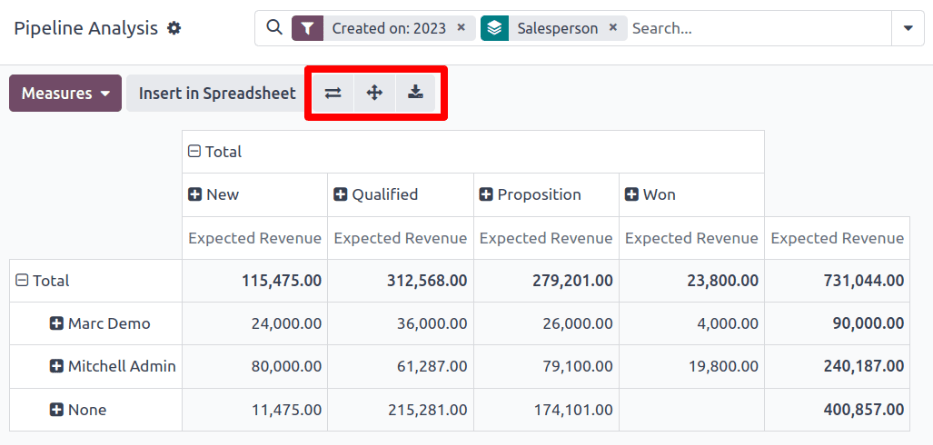Collapse the Total column header
The height and width of the screenshot is (445, 933).
coord(195,152)
